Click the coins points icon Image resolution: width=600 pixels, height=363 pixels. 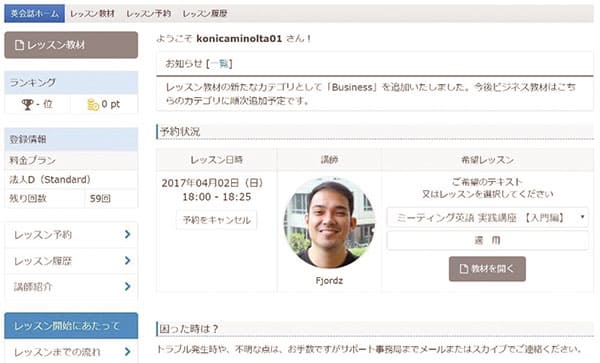coord(93,104)
